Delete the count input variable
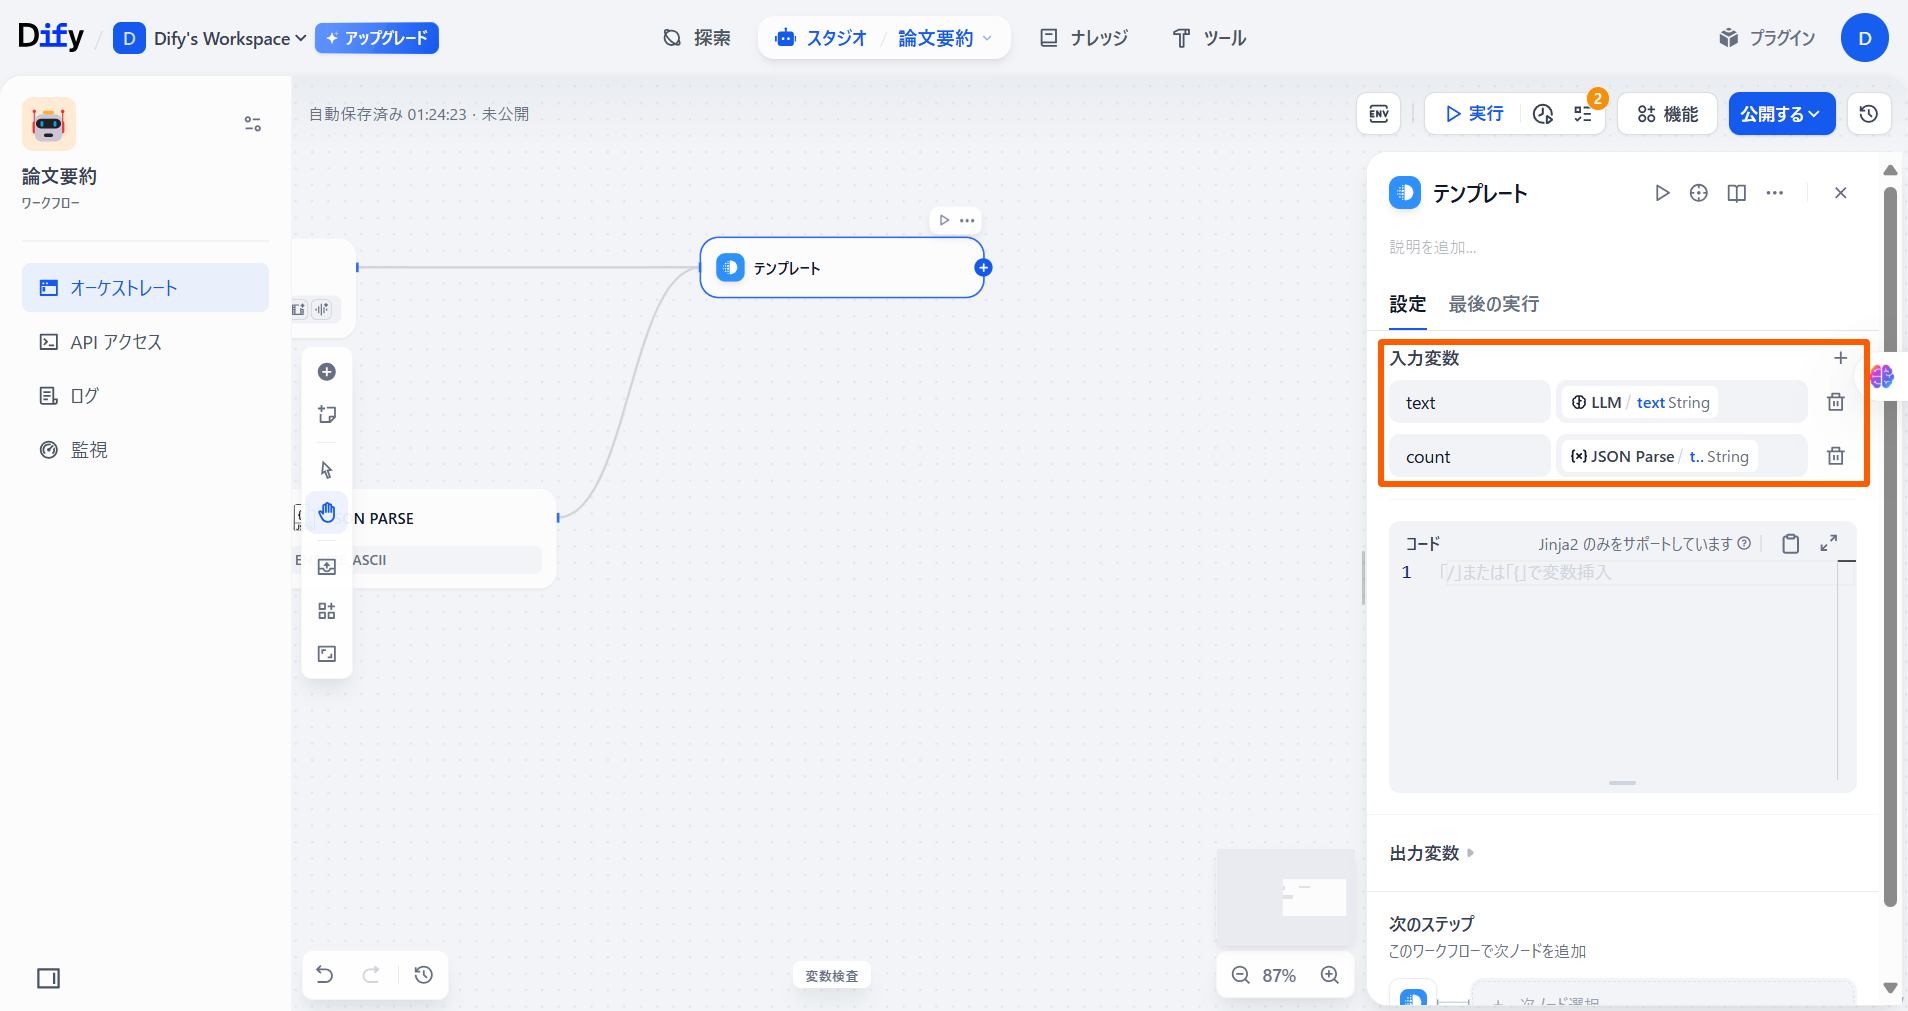 click(x=1835, y=456)
